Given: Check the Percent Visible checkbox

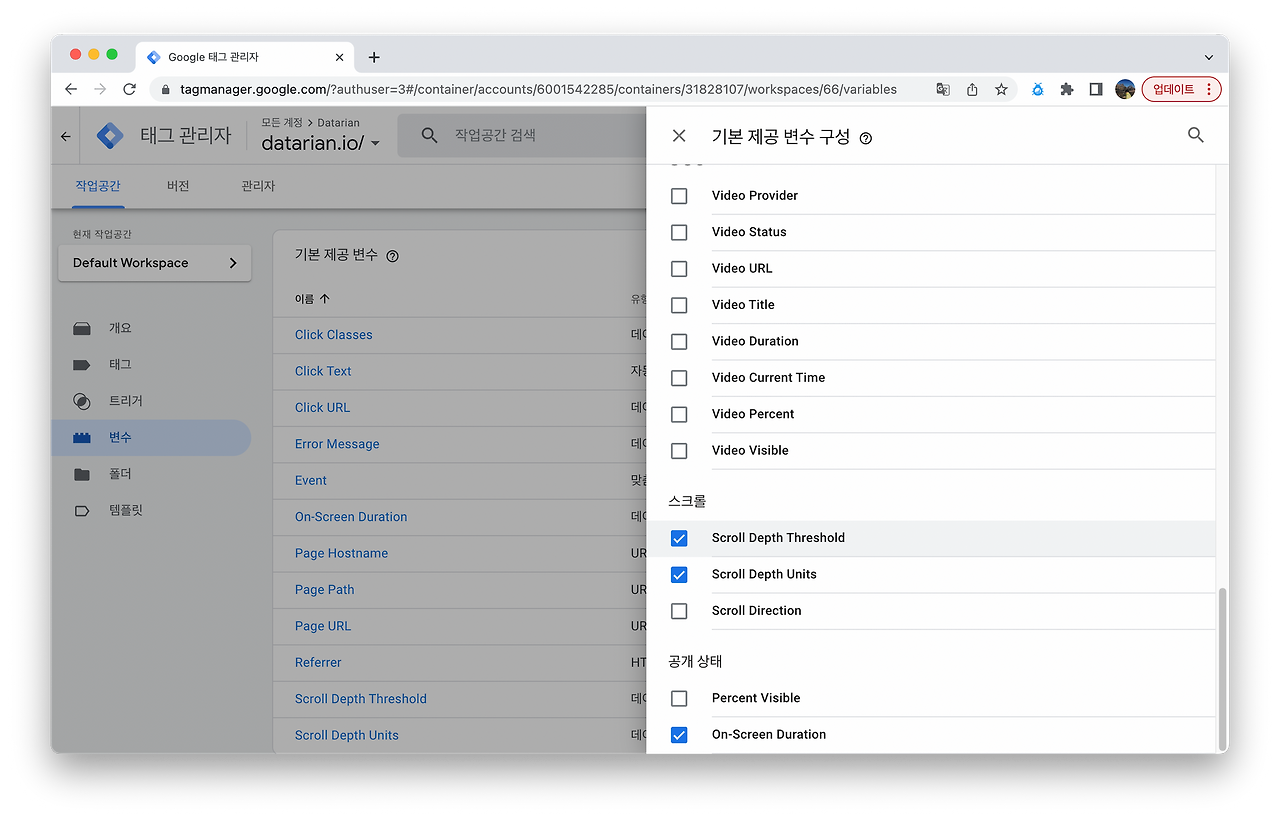Looking at the screenshot, I should (x=679, y=698).
